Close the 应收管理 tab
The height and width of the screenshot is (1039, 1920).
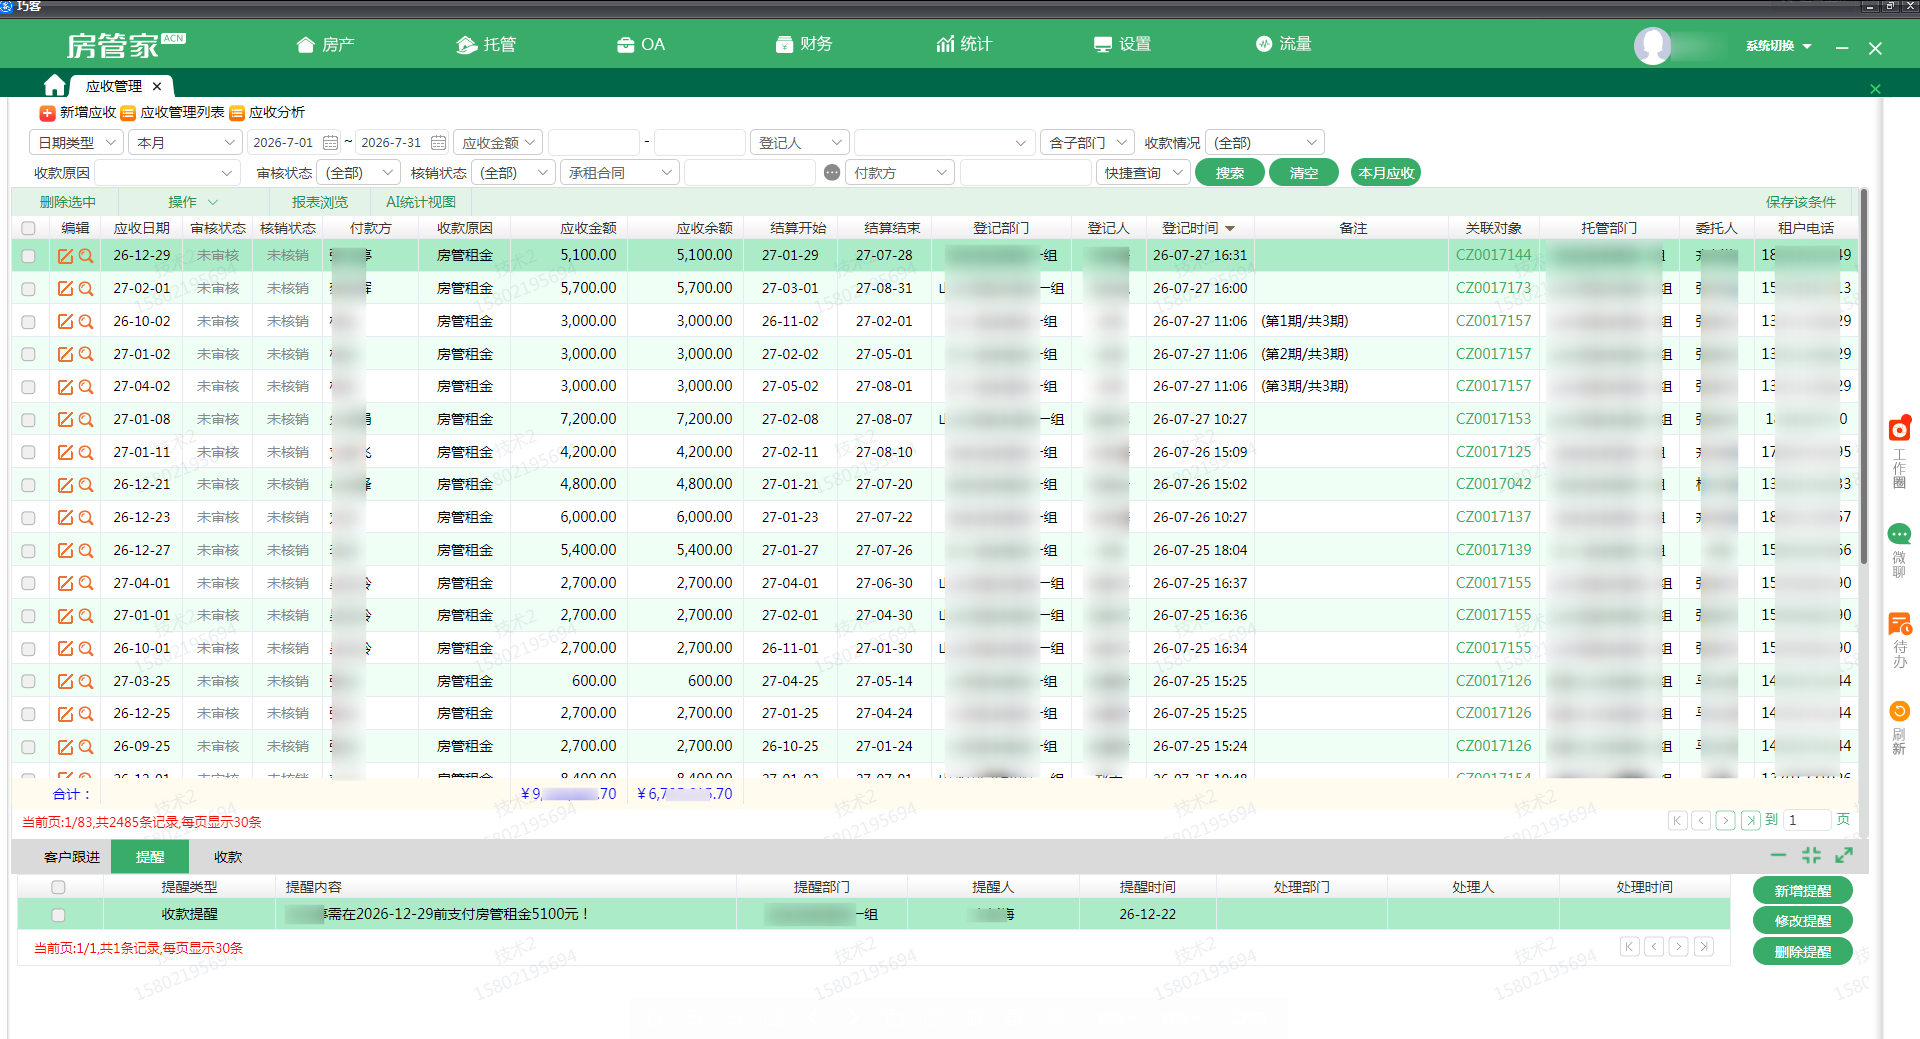click(157, 86)
